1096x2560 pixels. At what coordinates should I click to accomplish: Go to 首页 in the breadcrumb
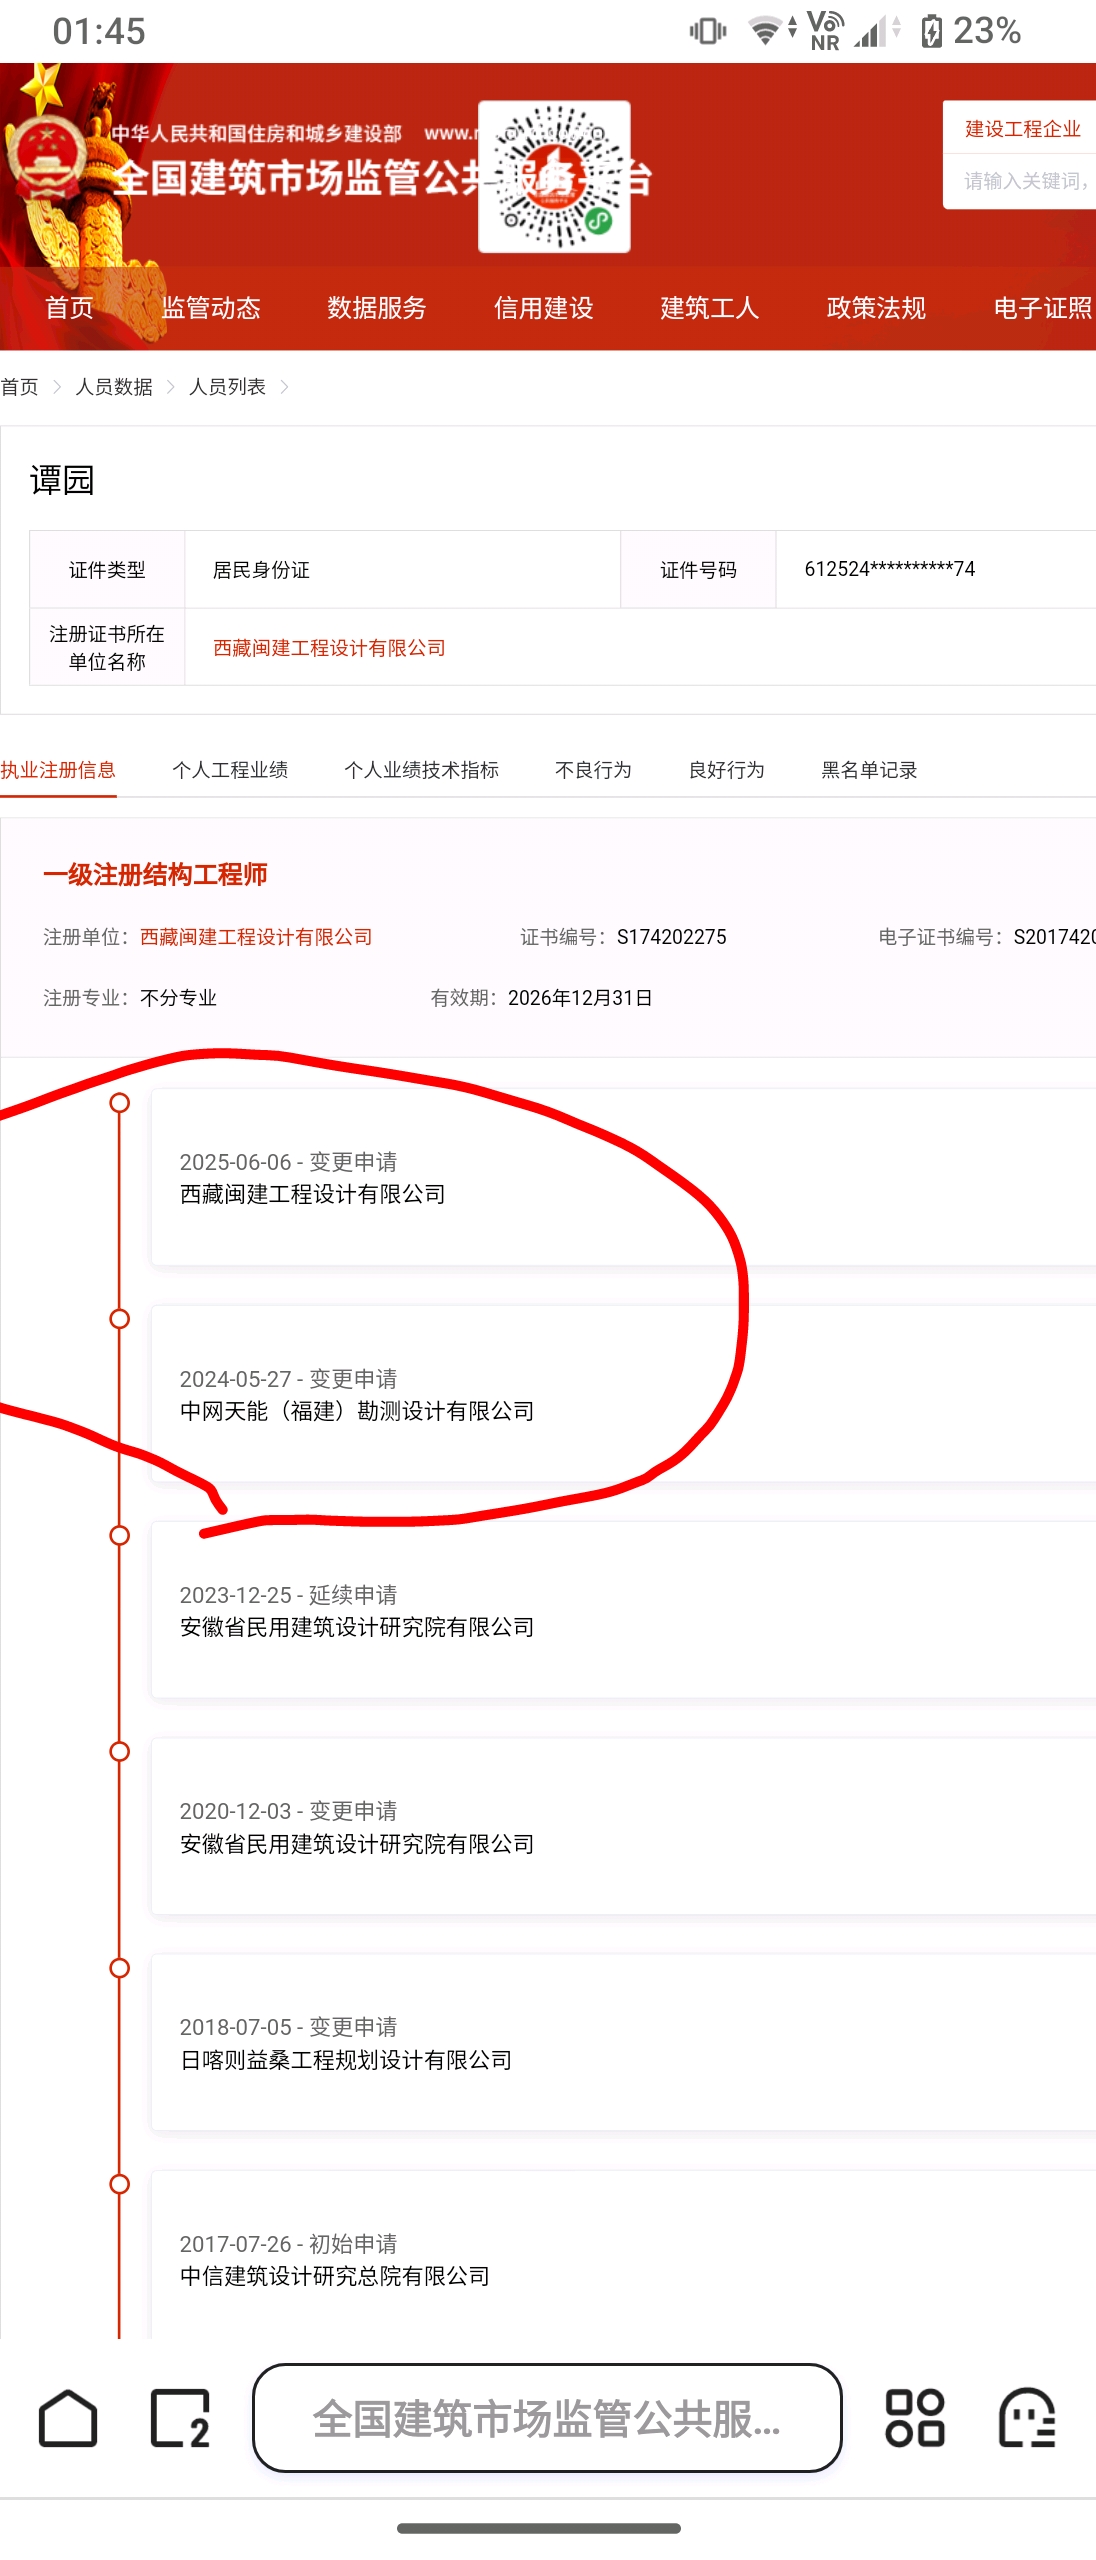click(x=20, y=387)
